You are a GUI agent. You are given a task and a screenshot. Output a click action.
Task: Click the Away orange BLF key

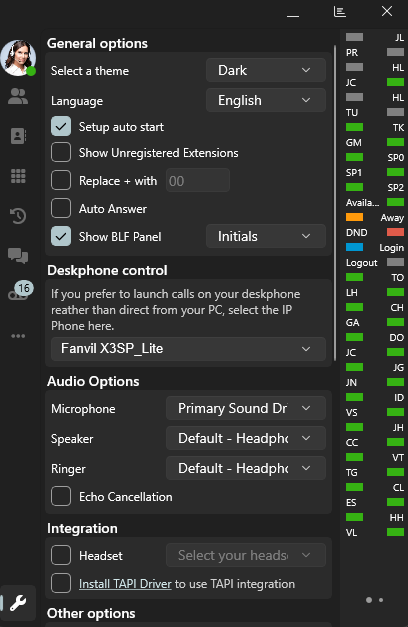click(375, 218)
